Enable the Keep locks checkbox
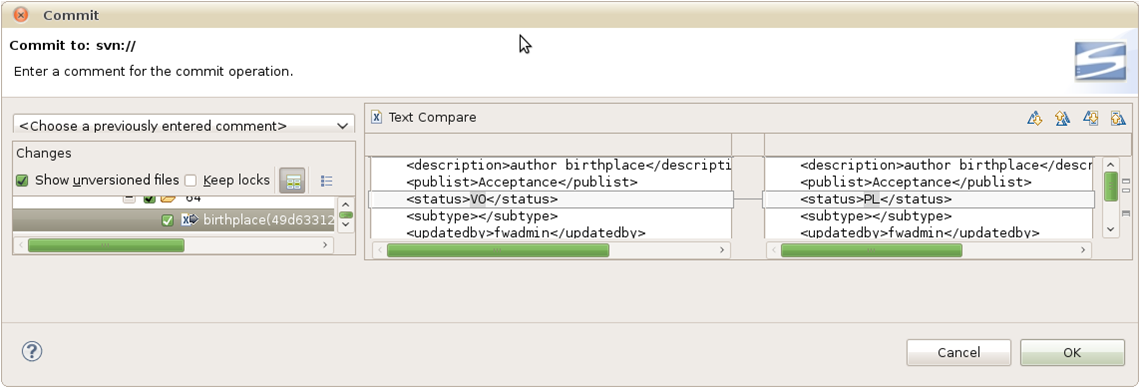This screenshot has width=1140, height=388. [x=190, y=180]
